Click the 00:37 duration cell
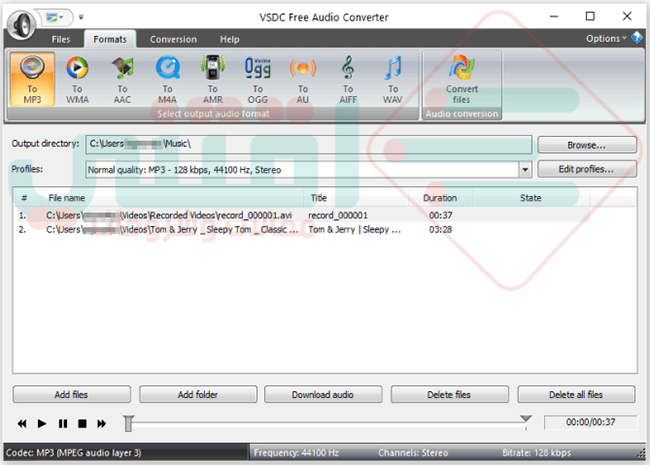 click(441, 216)
